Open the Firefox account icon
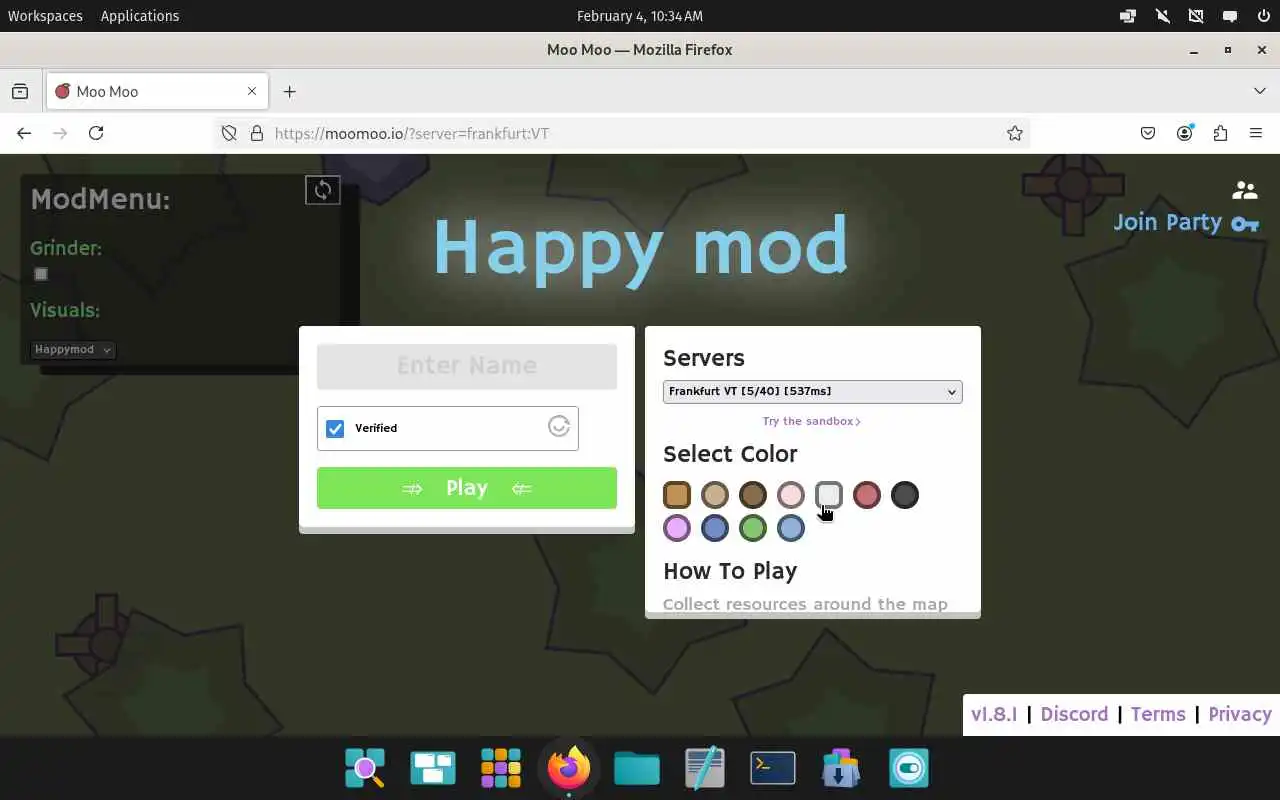Screen dimensions: 1280x800 click(1184, 133)
